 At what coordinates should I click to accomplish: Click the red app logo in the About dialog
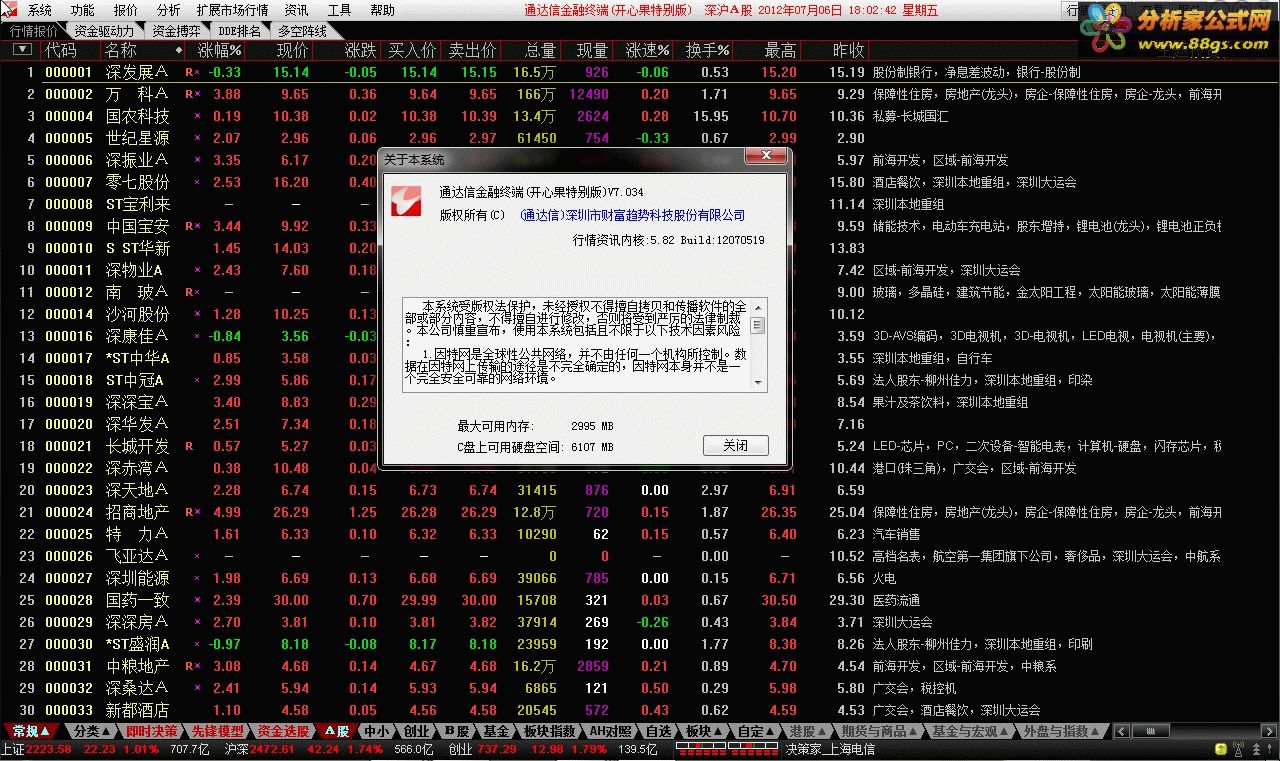[405, 201]
